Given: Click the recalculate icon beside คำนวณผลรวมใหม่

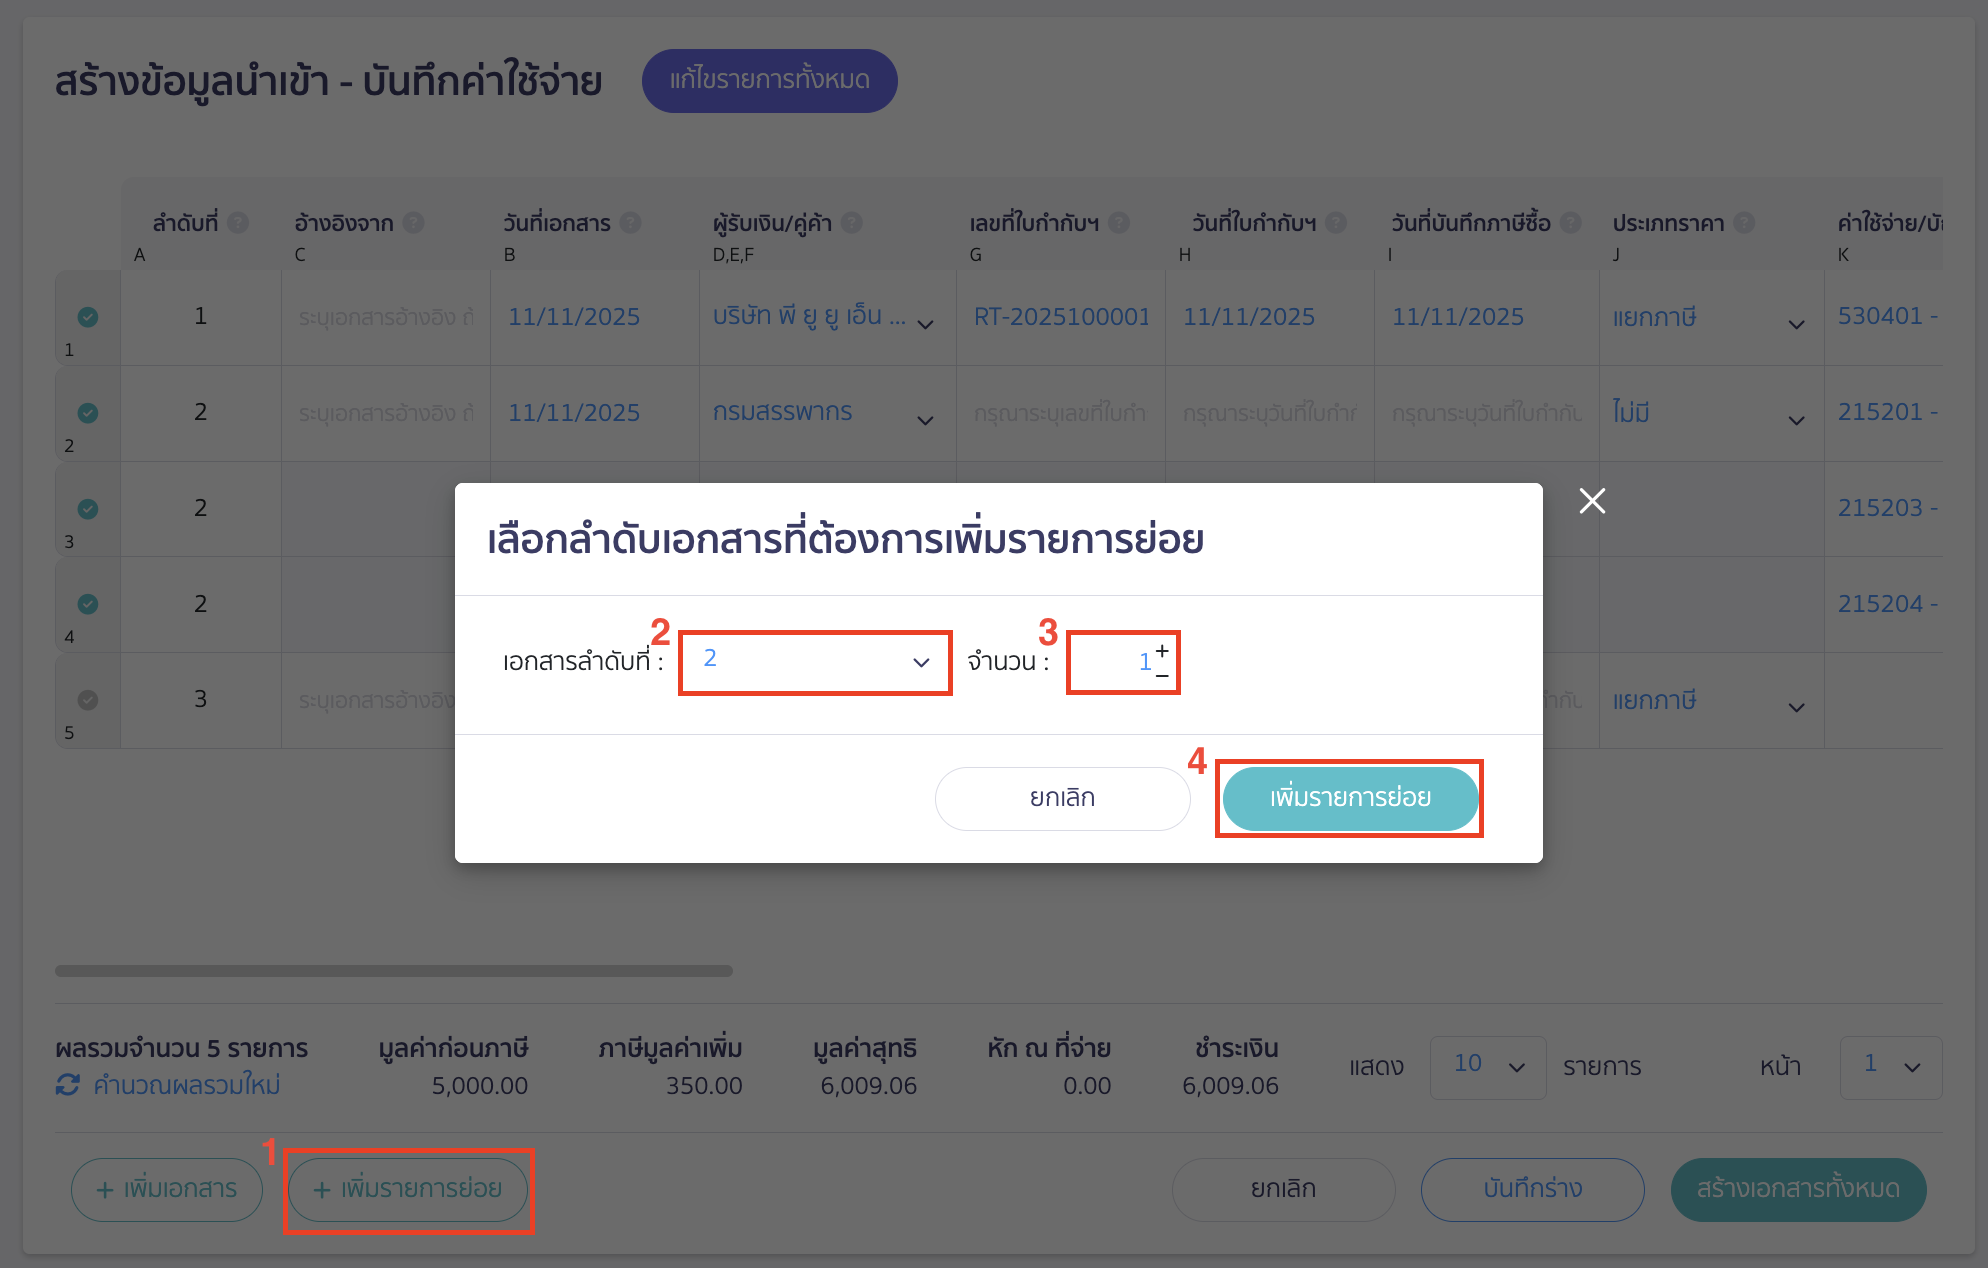Looking at the screenshot, I should pyautogui.click(x=66, y=1085).
